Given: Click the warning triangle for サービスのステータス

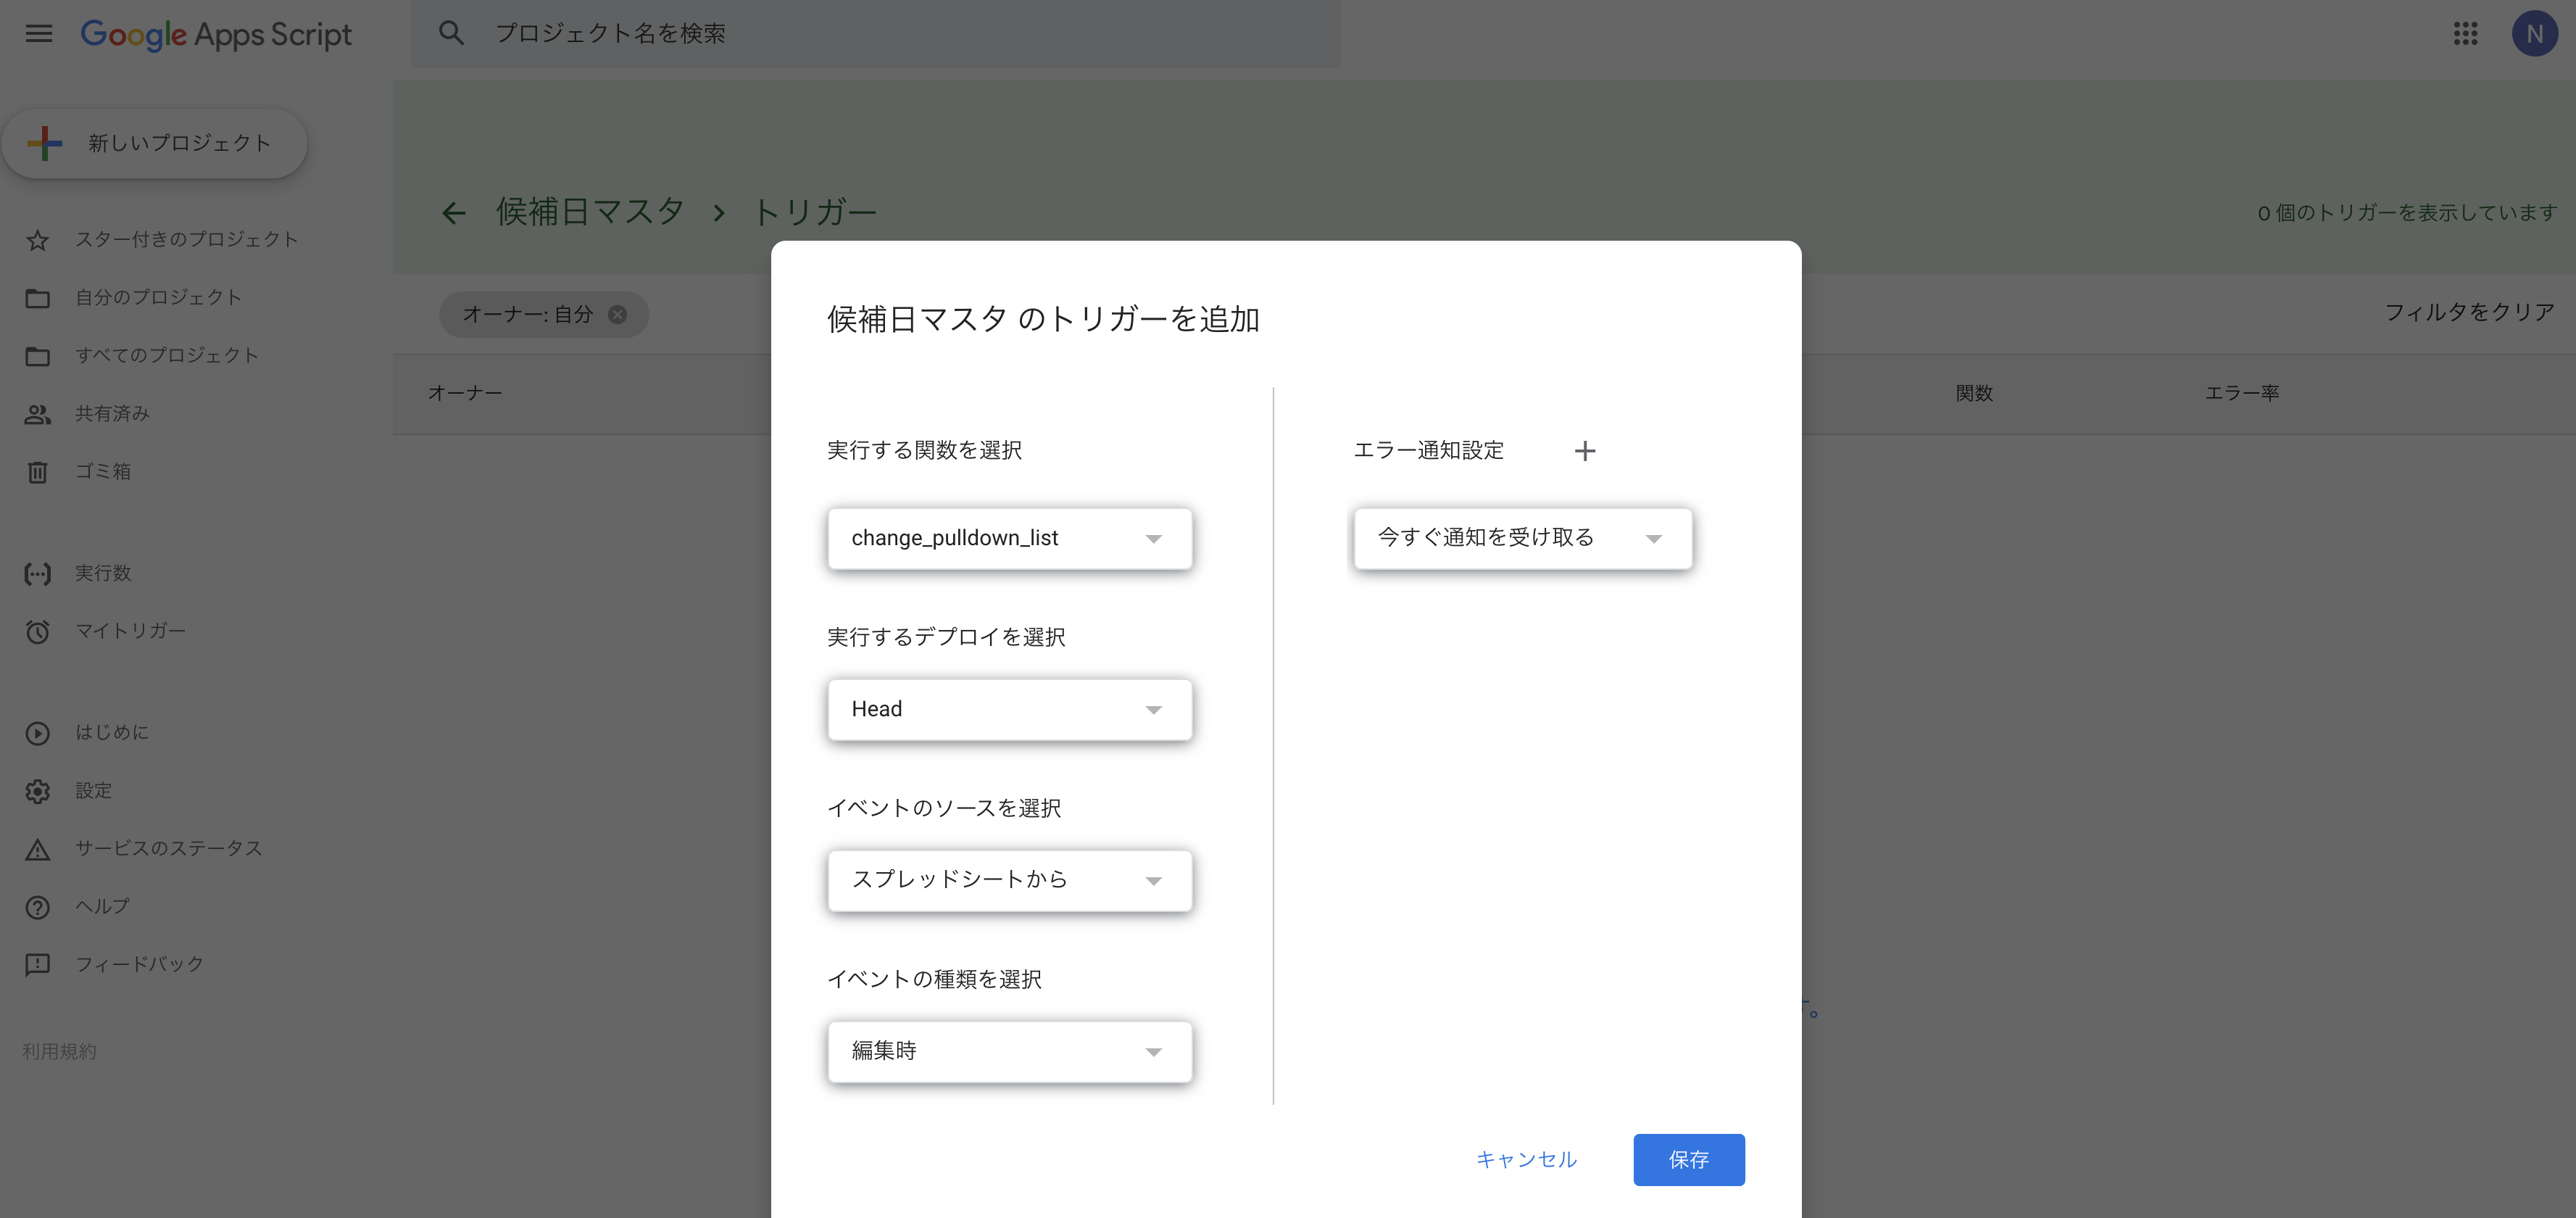Looking at the screenshot, I should (38, 849).
